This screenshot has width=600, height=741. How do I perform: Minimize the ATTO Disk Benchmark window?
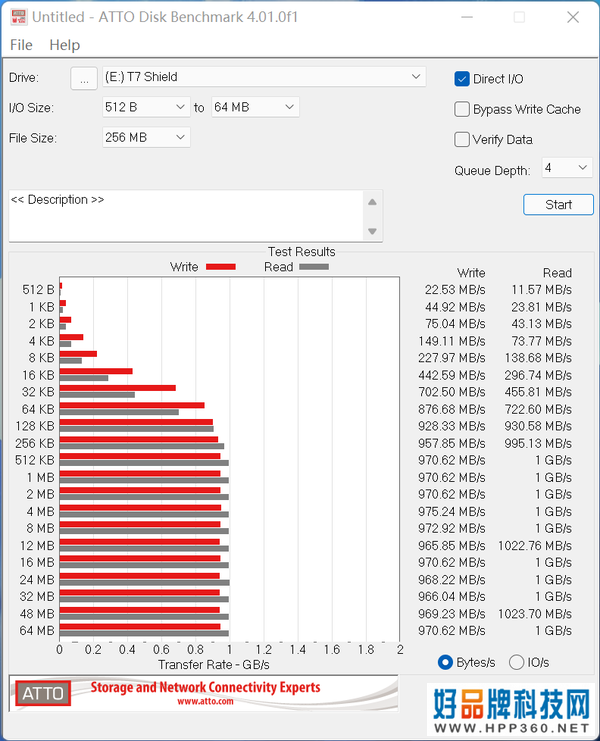(x=467, y=17)
